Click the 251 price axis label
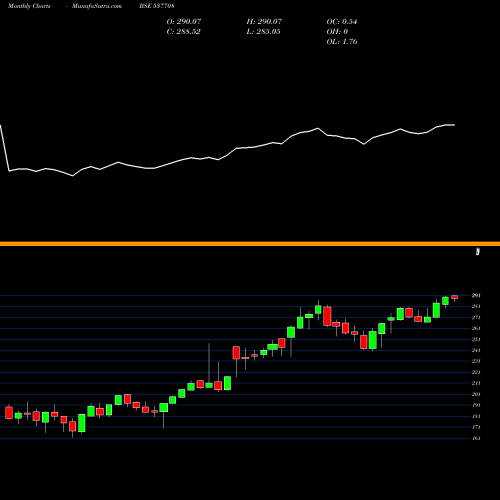The height and width of the screenshot is (500, 500). click(x=476, y=339)
